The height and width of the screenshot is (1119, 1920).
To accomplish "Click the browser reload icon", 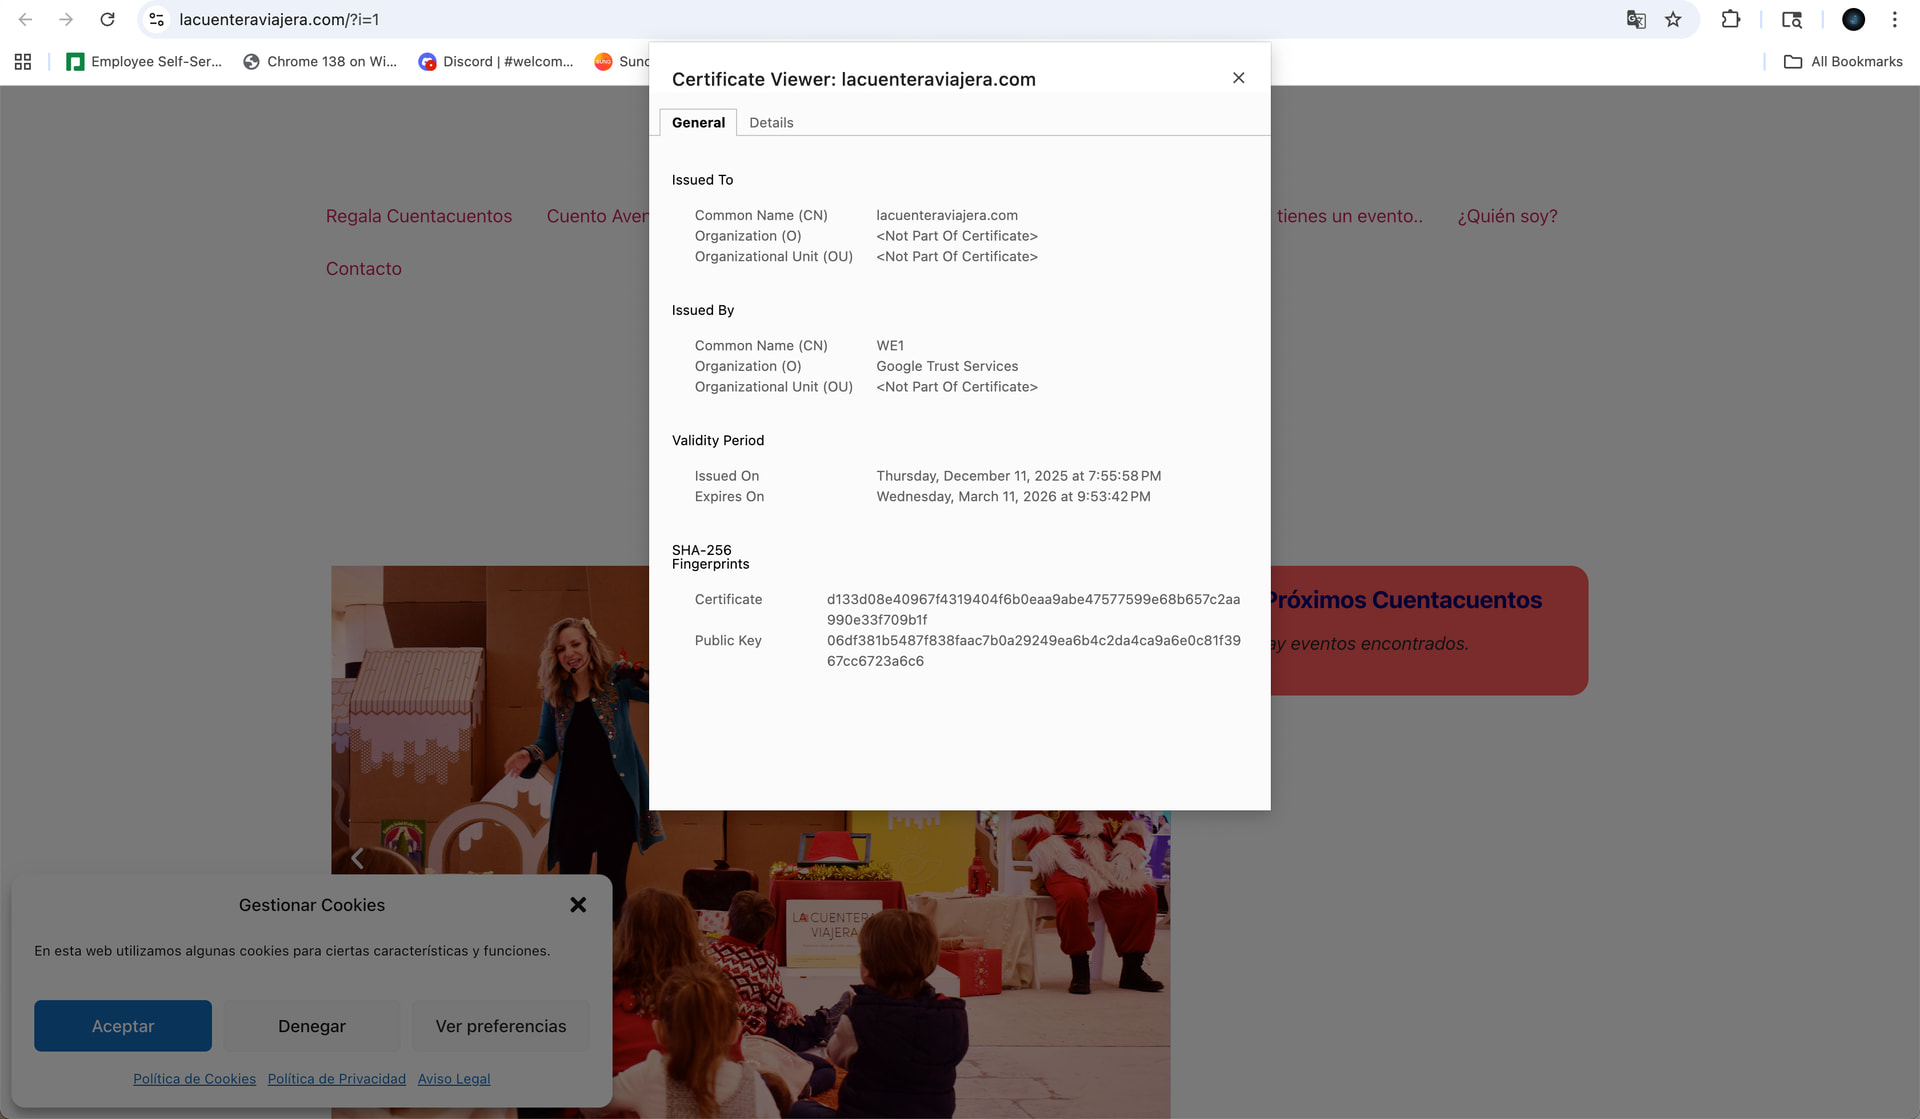I will pos(107,19).
